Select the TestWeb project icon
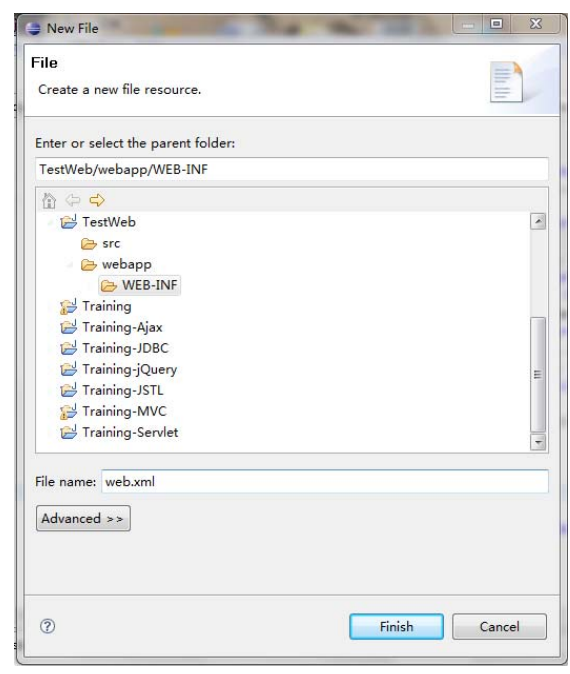The height and width of the screenshot is (674, 570). tap(69, 222)
